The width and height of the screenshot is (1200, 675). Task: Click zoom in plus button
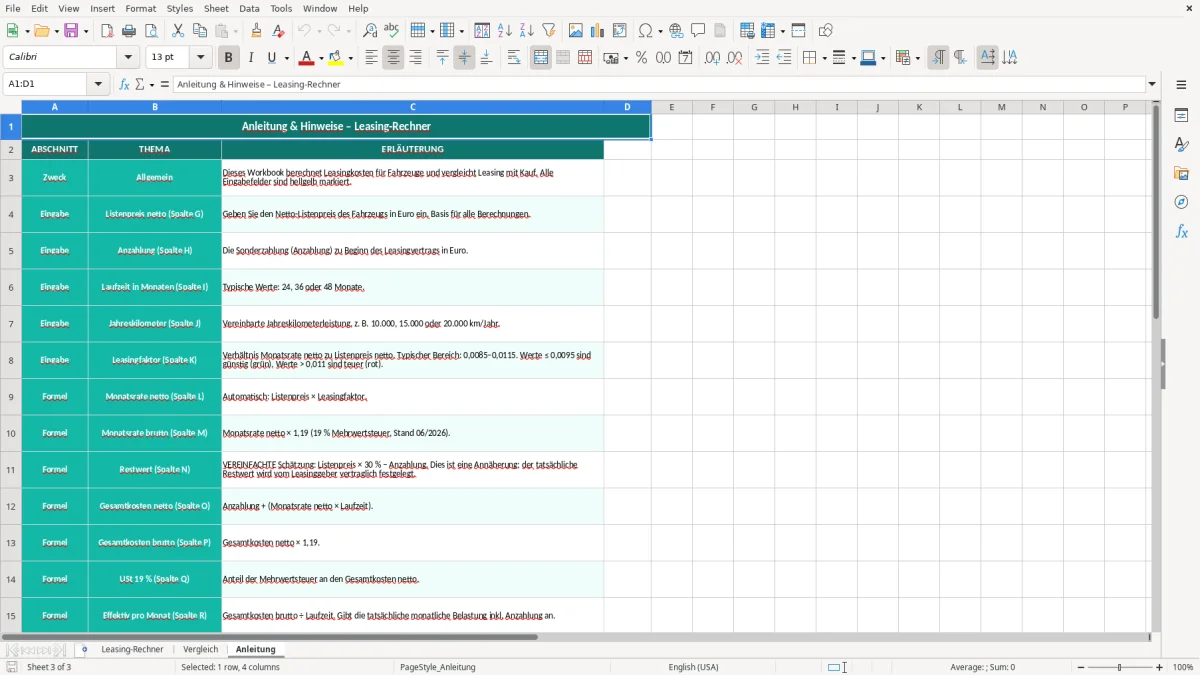tap(1160, 667)
